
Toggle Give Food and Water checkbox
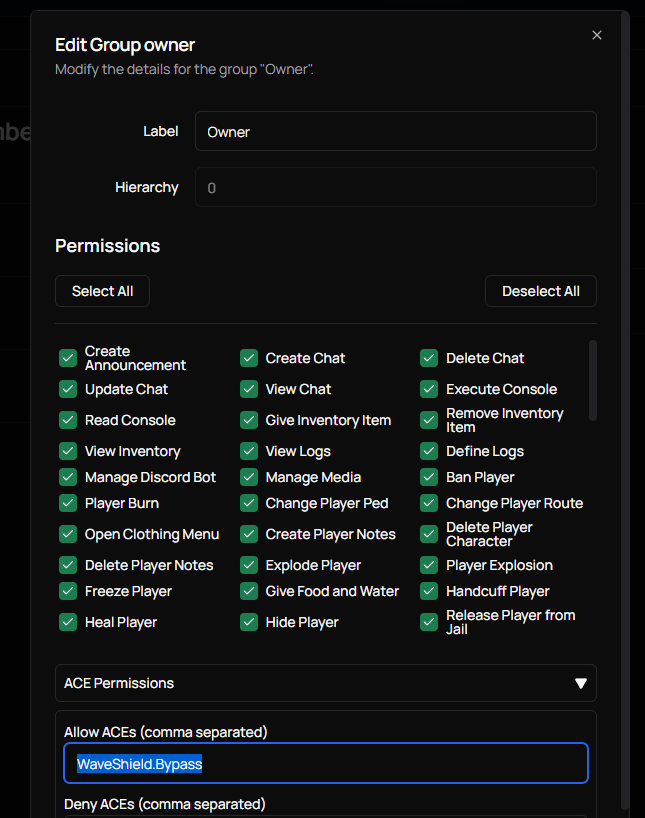(249, 591)
